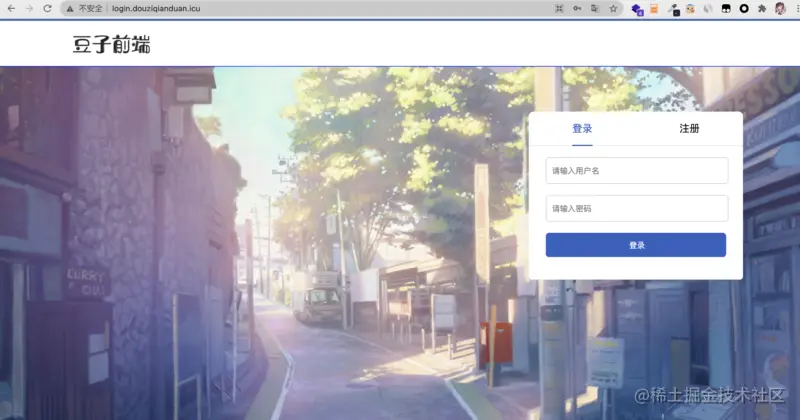Click the 豆子前端 site logo
This screenshot has height=420, width=800.
pyautogui.click(x=112, y=44)
